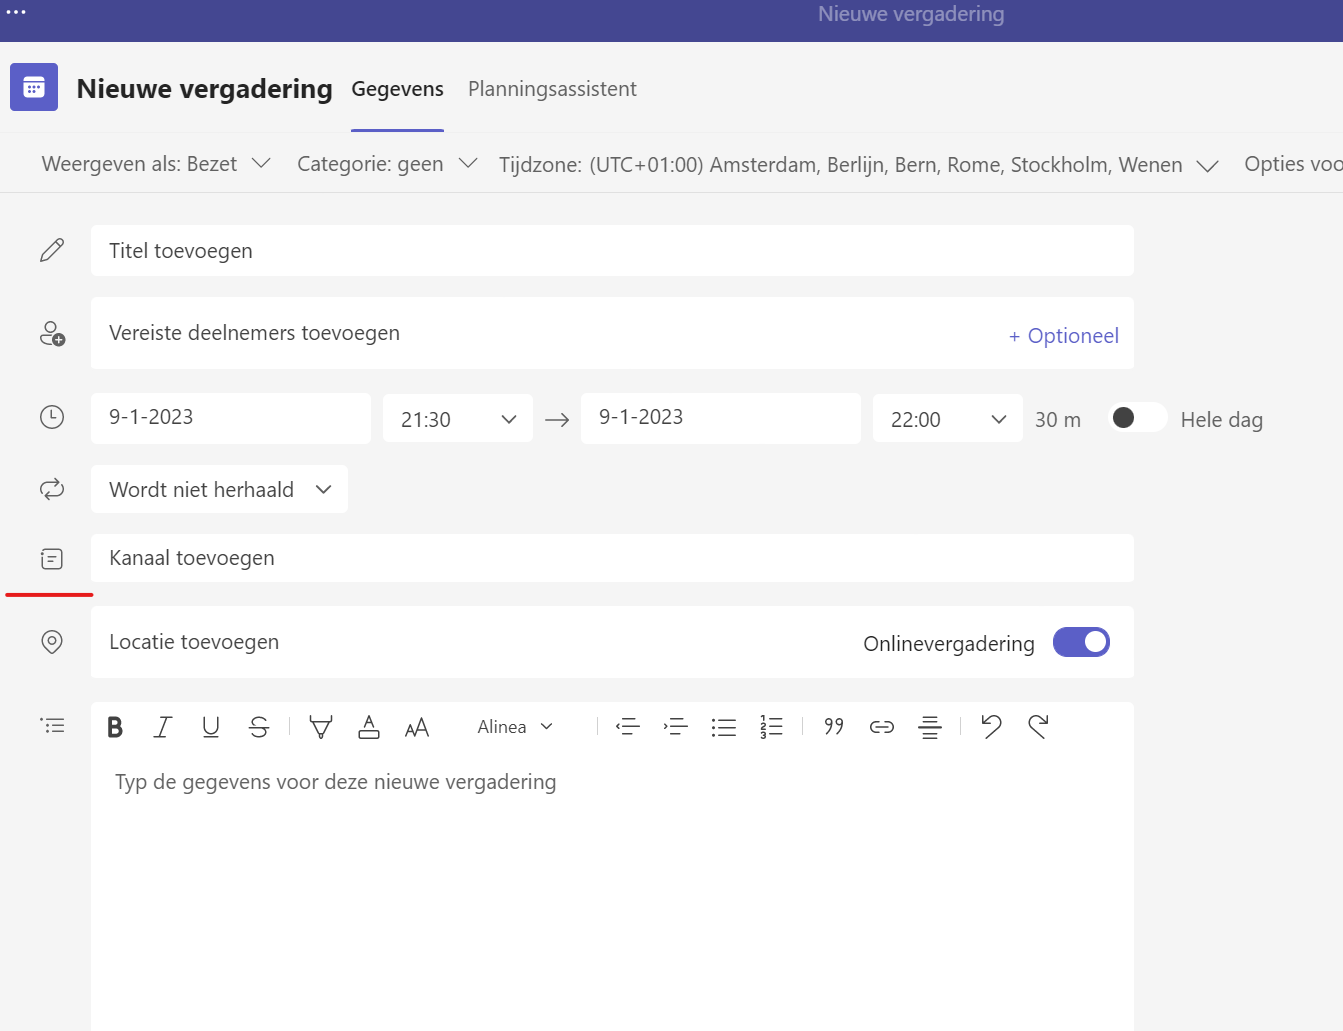
Task: Open the font color swatch picker
Action: point(368,727)
